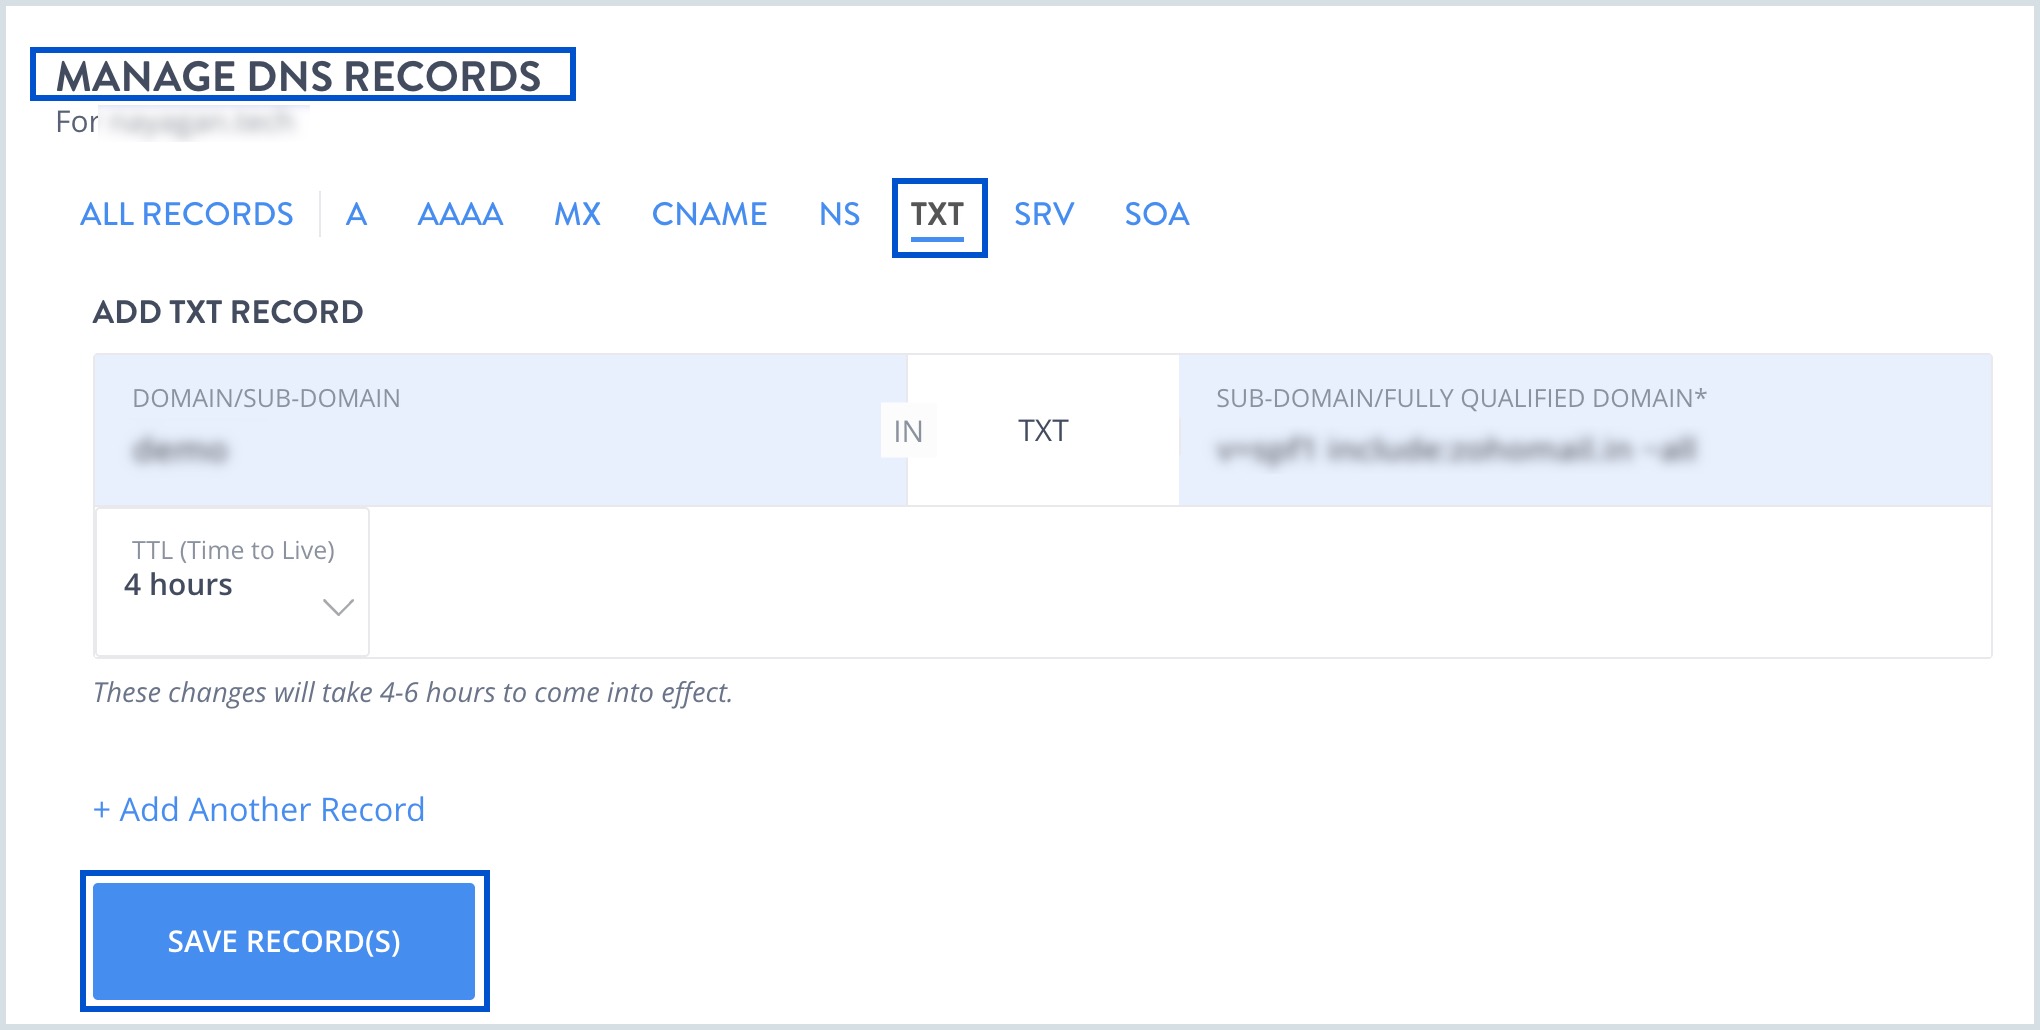This screenshot has height=1030, width=2040.
Task: Click the + Add Another Record link
Action: click(x=259, y=809)
